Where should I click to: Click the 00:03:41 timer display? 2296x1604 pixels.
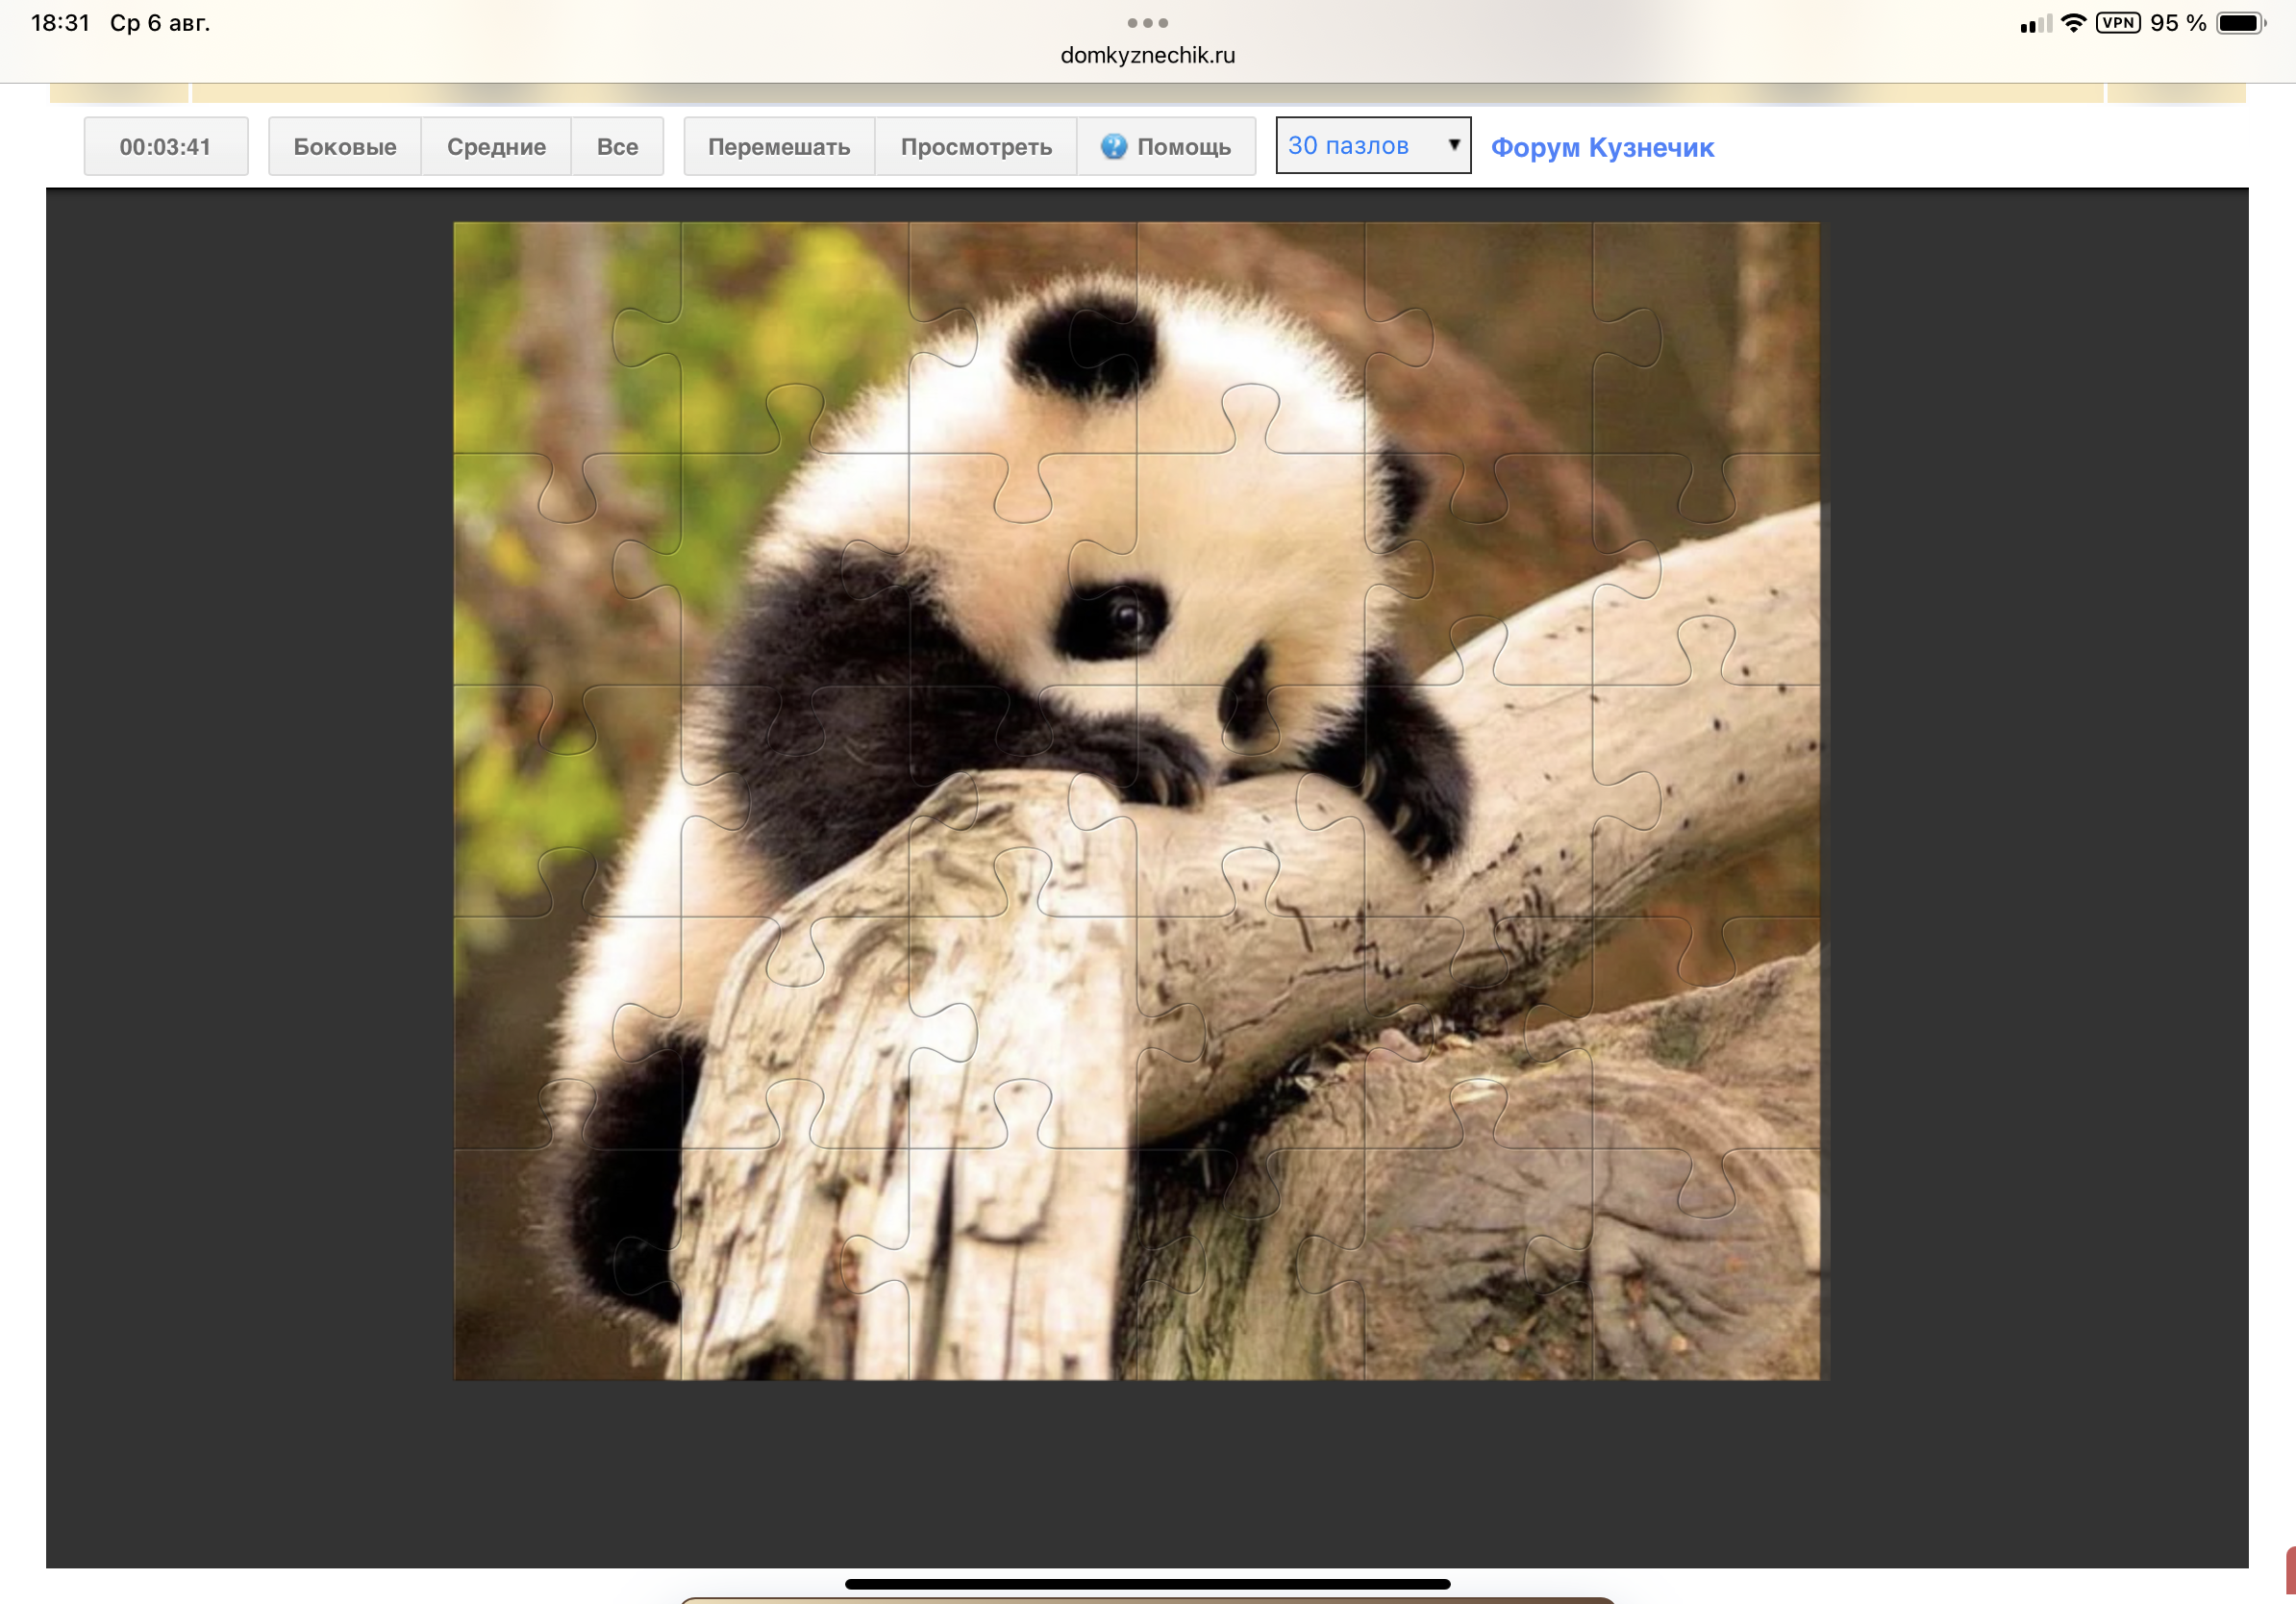(x=166, y=146)
